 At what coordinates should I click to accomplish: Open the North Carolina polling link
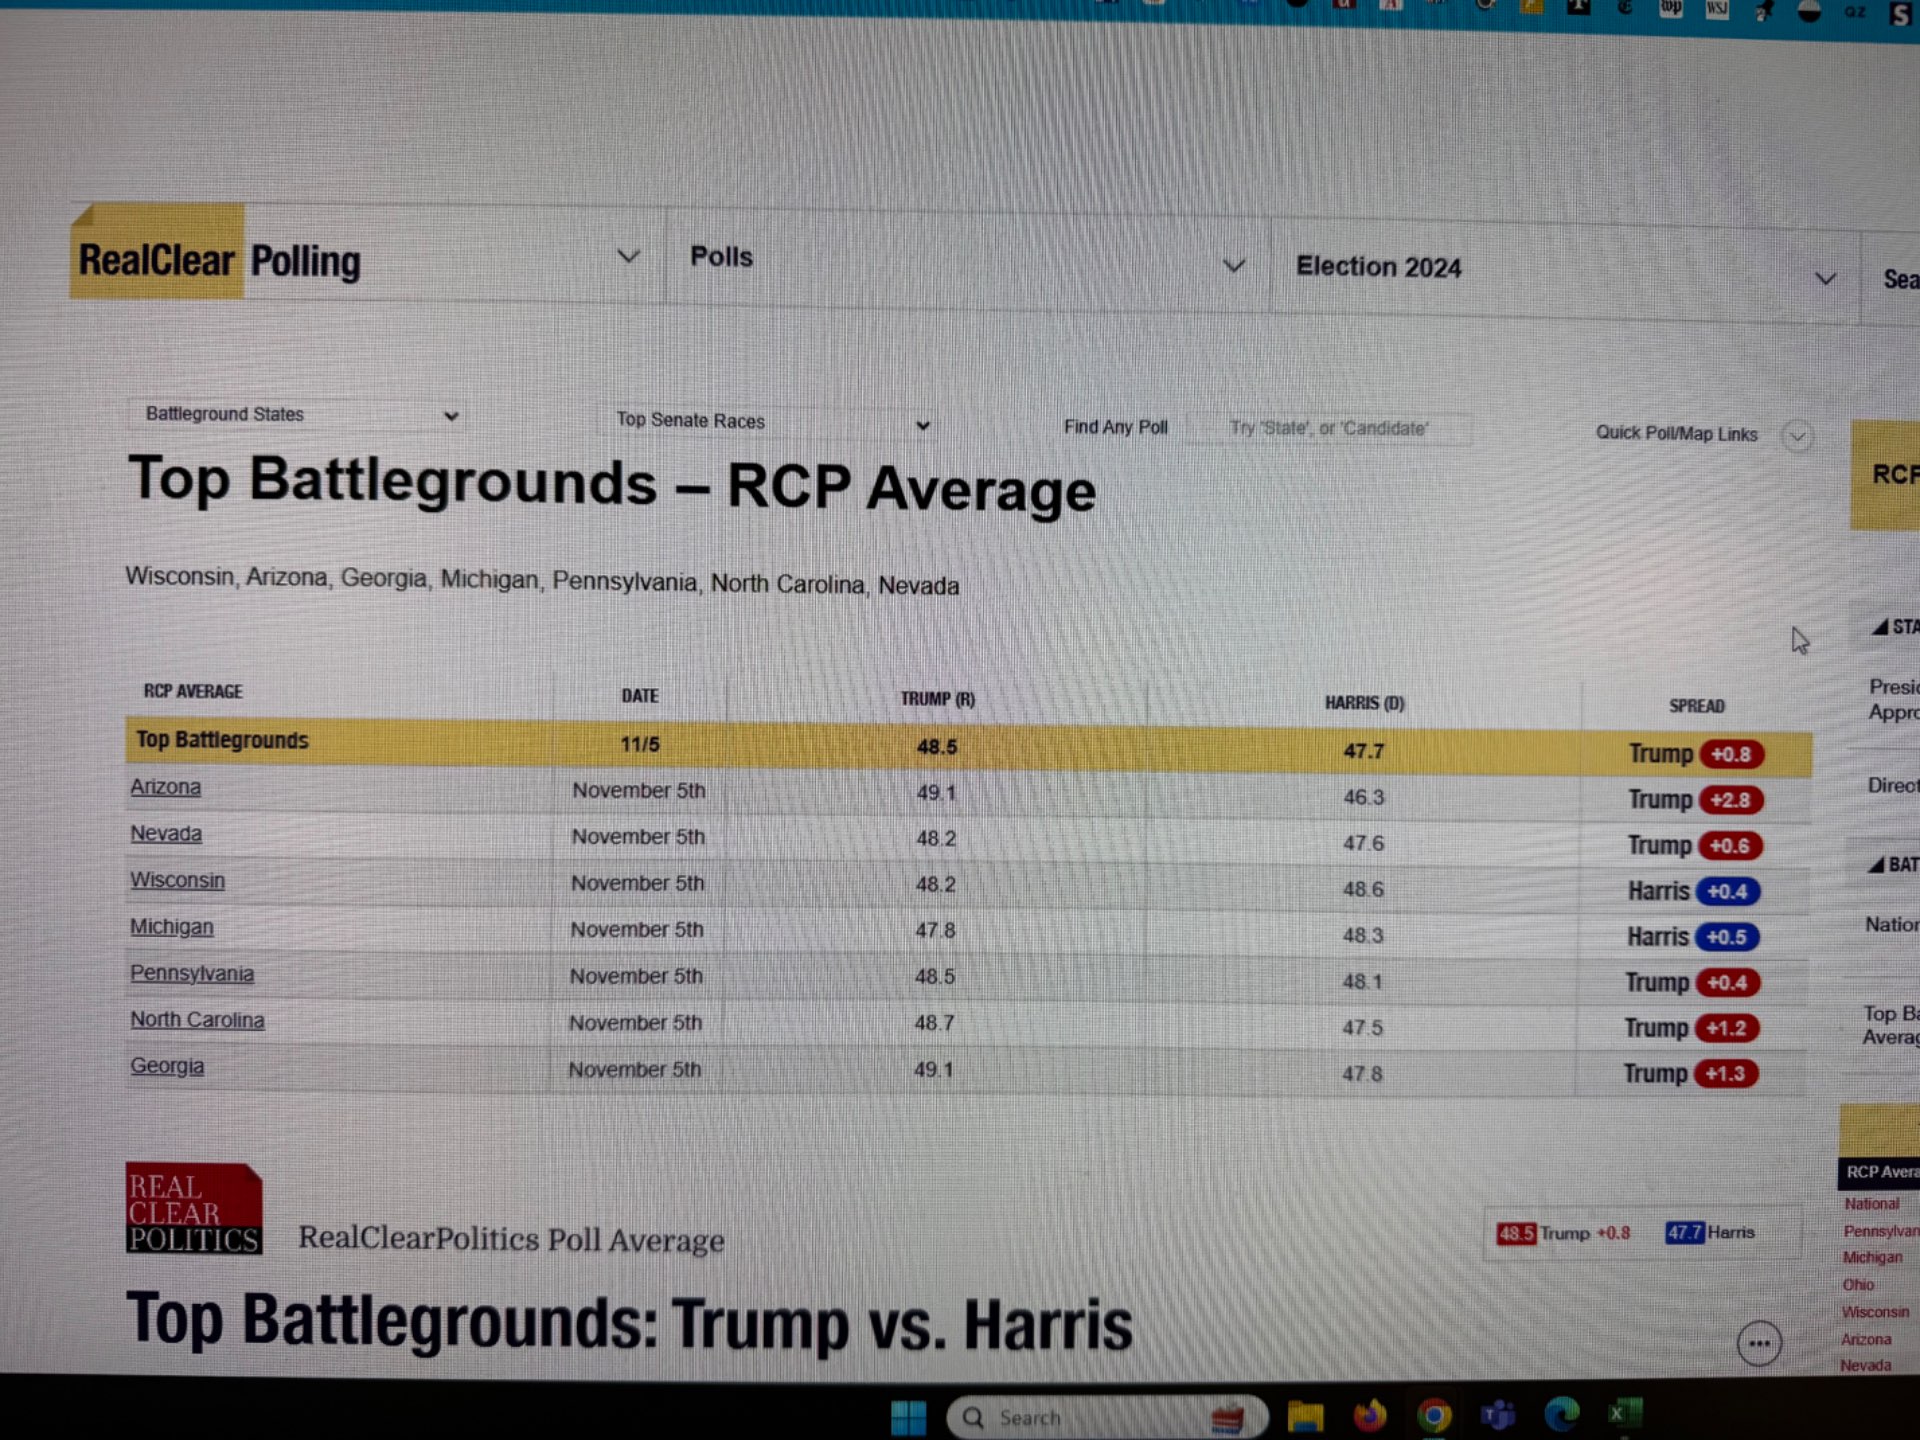[x=197, y=1020]
